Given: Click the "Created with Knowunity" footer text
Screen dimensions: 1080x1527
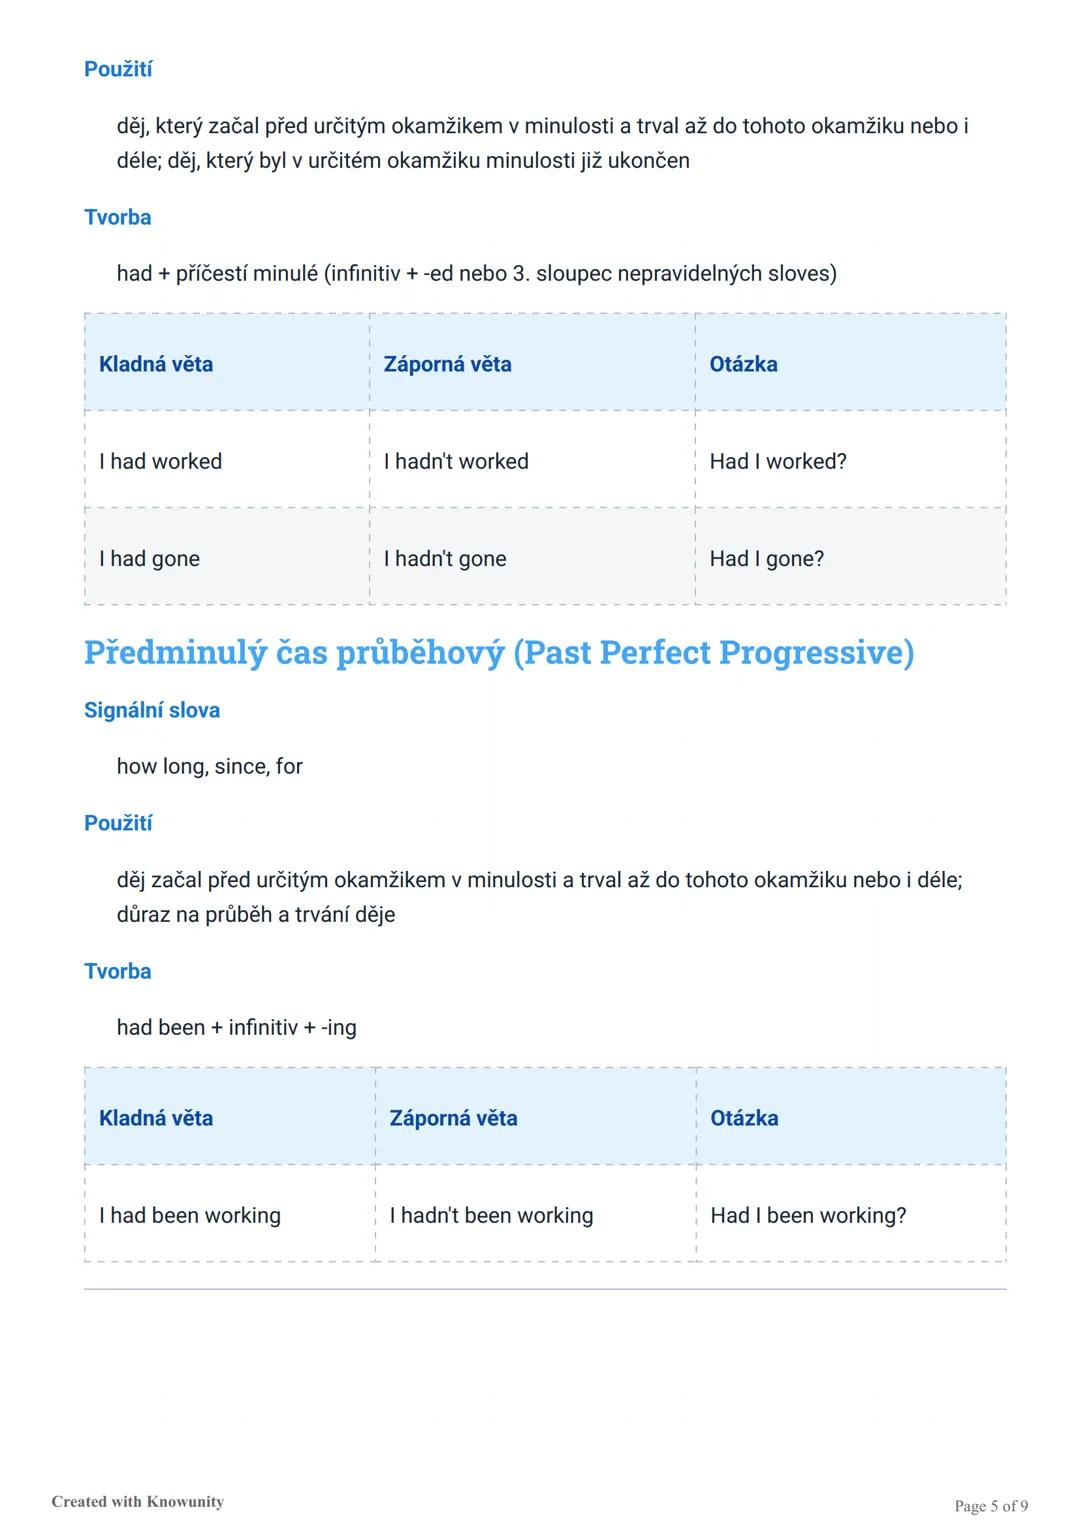Looking at the screenshot, I should click(x=138, y=1501).
